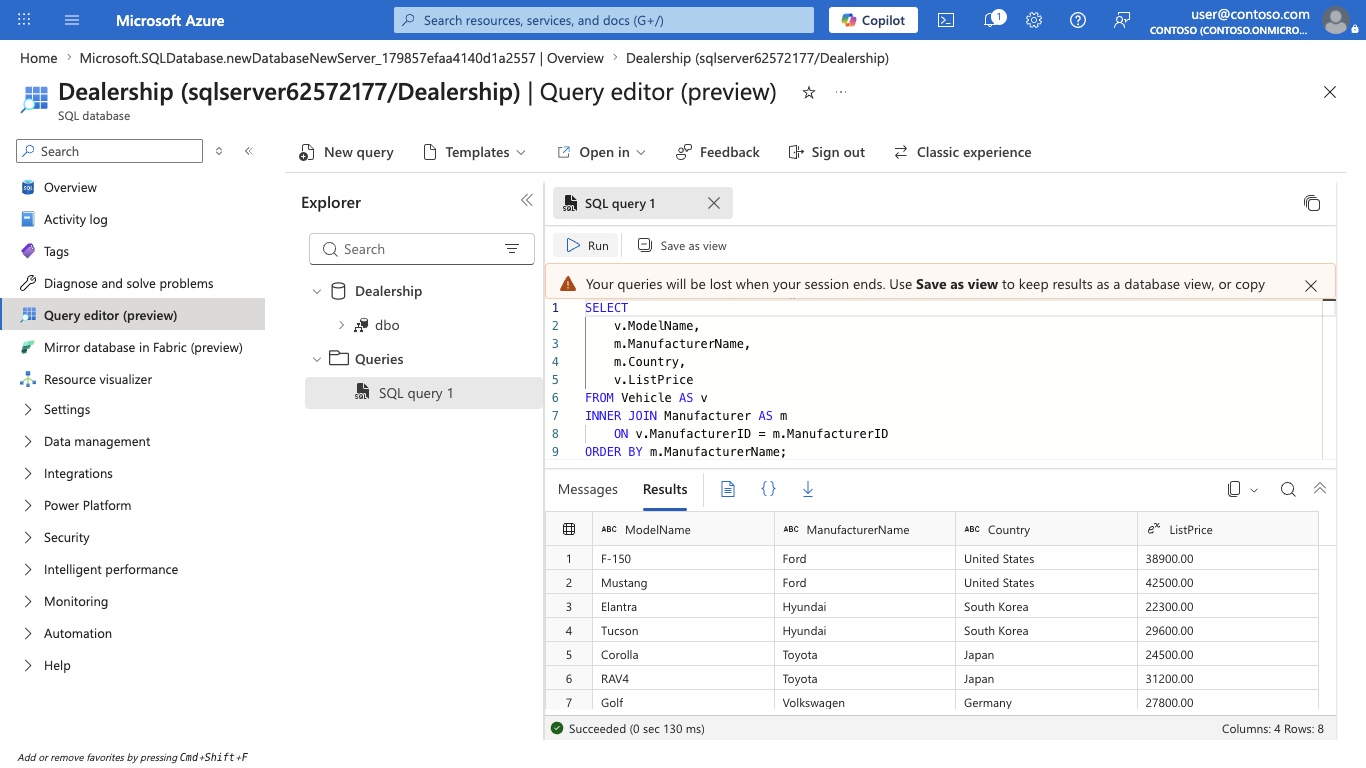Collapse the Queries folder

317,359
